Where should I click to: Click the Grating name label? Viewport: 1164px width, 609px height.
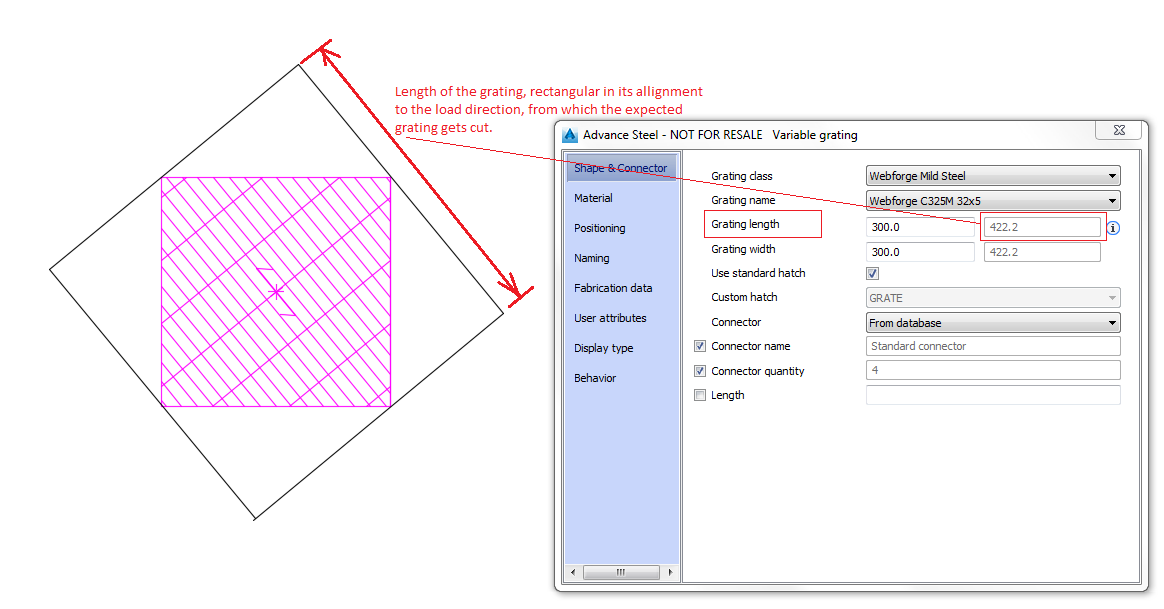(743, 200)
